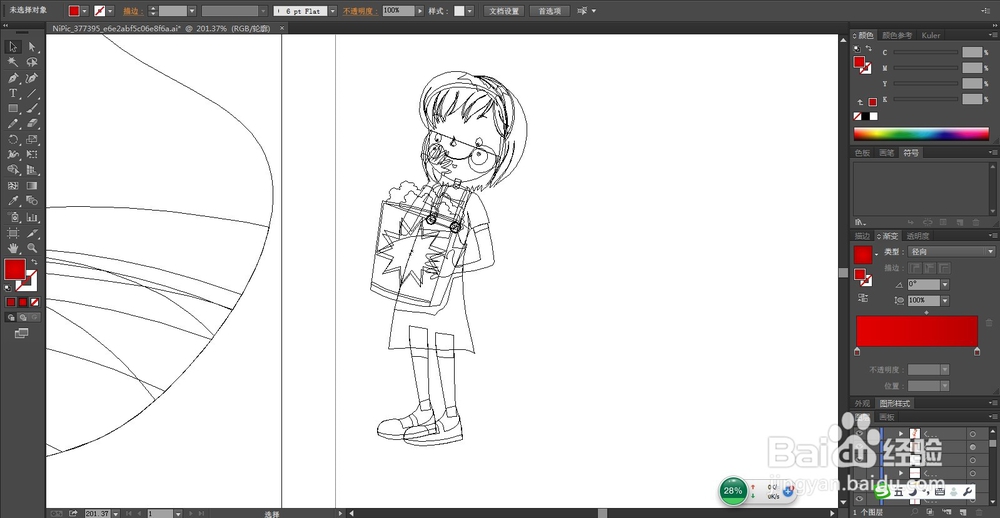Open the style (样式) dropdown
The width and height of the screenshot is (1000, 518).
[x=470, y=11]
